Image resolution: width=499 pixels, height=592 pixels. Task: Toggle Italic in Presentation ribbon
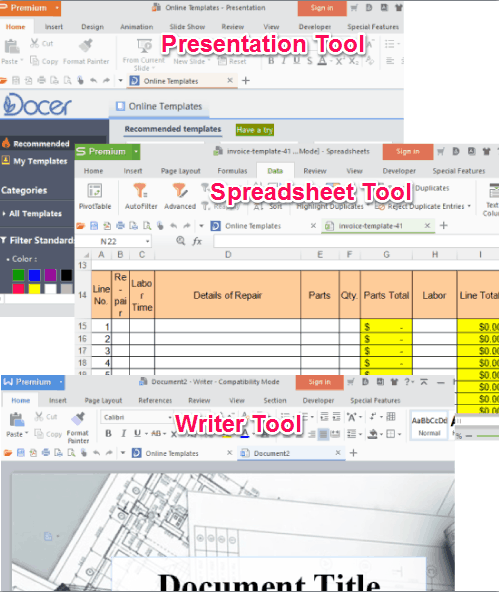click(283, 61)
